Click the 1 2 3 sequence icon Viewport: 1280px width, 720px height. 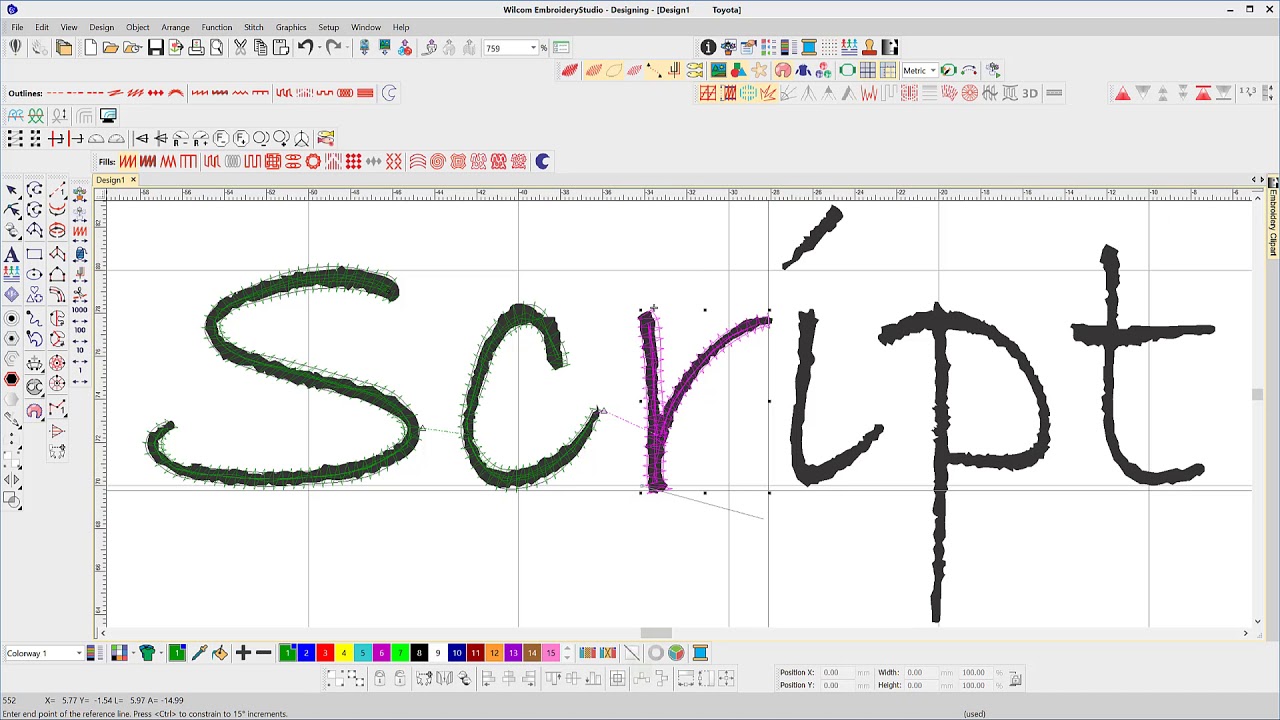[1247, 92]
